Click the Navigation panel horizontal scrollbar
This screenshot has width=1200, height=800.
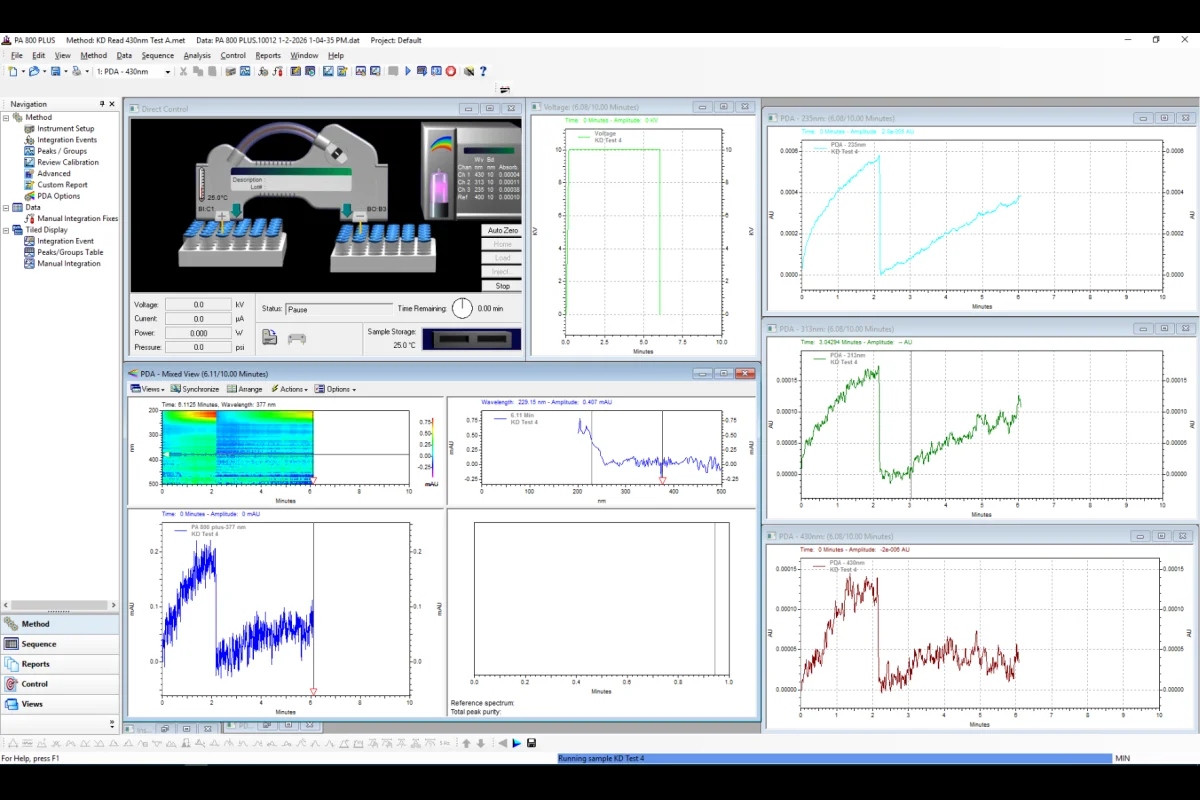point(58,605)
